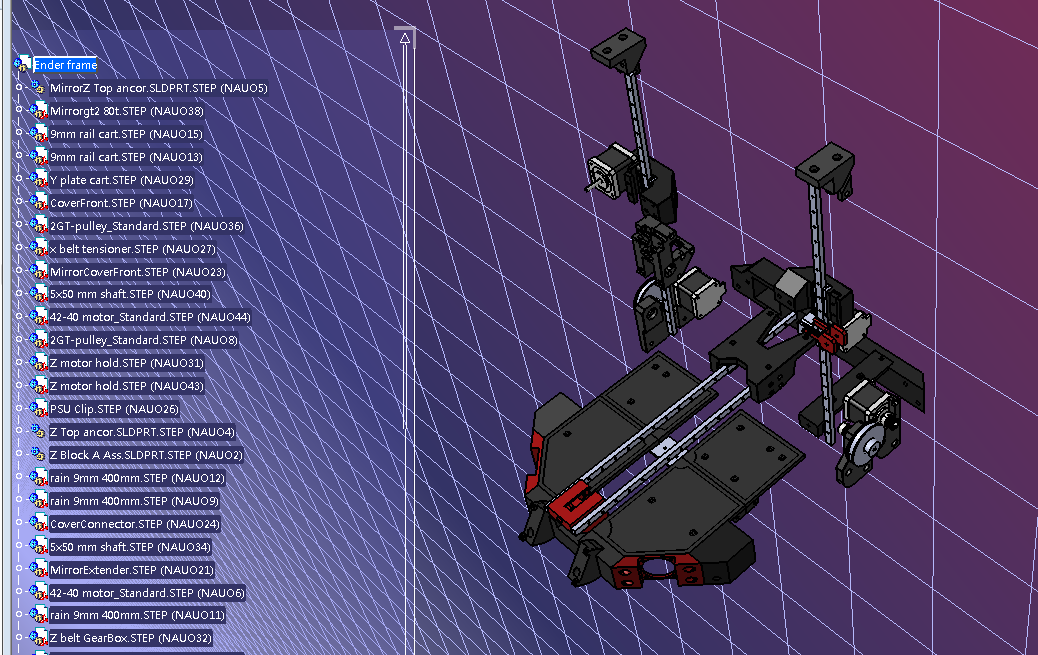This screenshot has height=655, width=1038.
Task: Expand the MirrorCoverFront.STEP (NAUO23) tree node
Action: (19, 270)
